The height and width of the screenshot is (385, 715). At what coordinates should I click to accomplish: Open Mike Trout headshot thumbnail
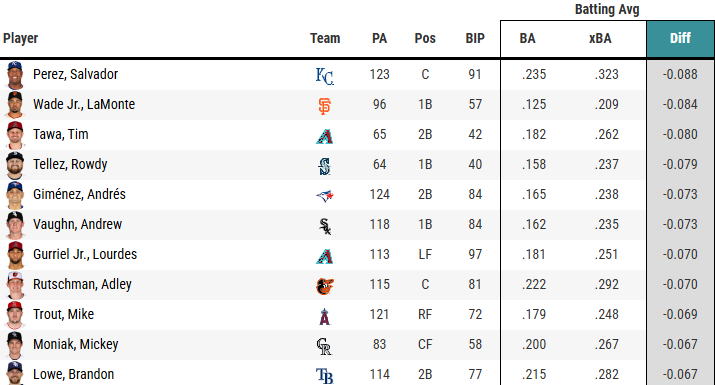click(15, 315)
